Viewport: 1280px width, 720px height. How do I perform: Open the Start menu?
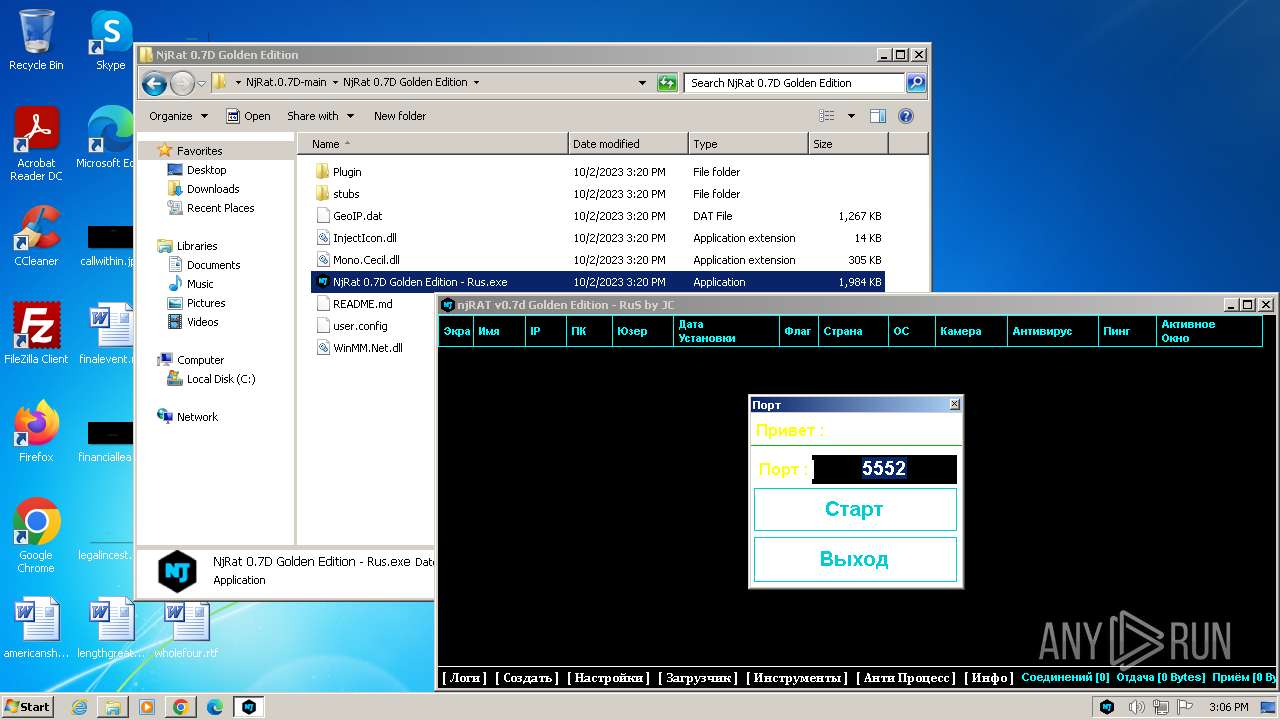click(27, 707)
